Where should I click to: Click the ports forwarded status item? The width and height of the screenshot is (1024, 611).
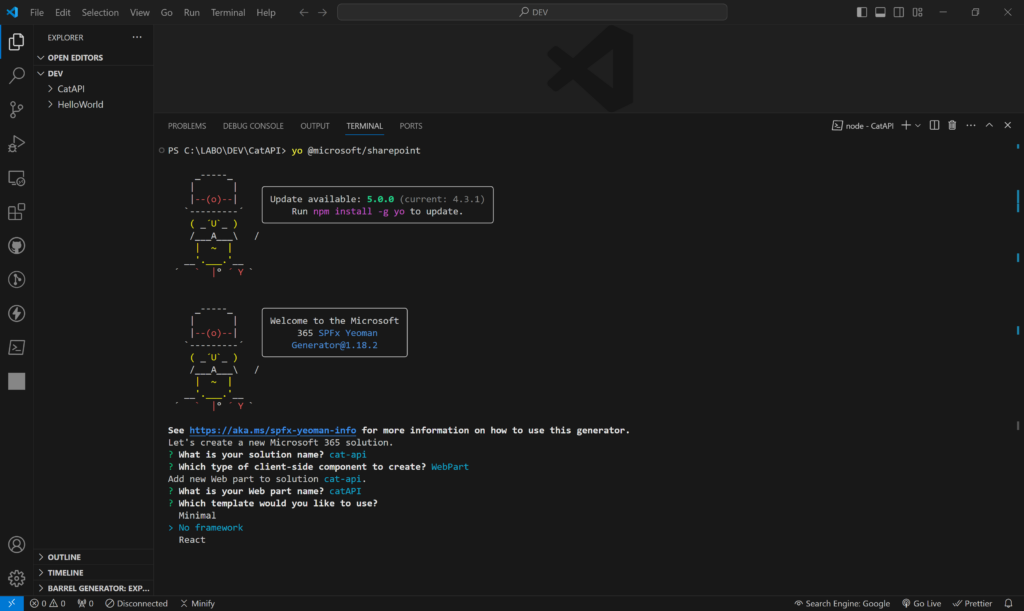tap(85, 603)
